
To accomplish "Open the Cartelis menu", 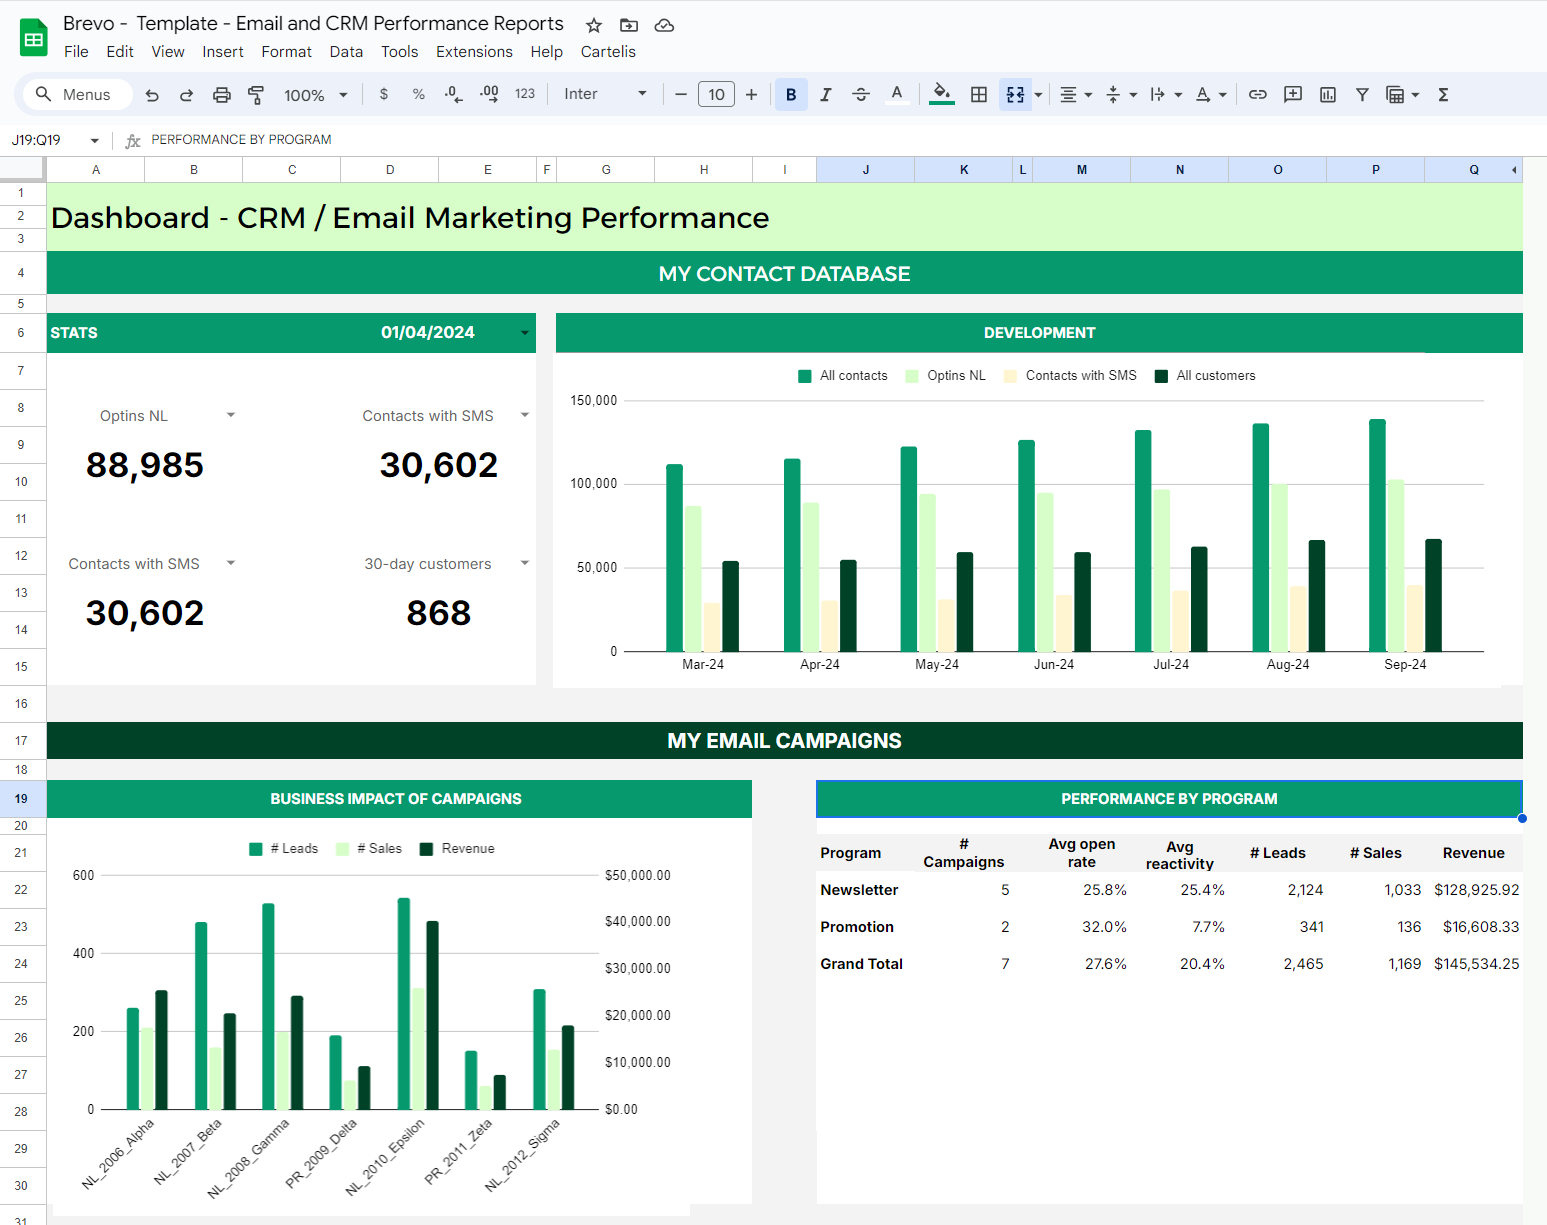I will point(608,52).
